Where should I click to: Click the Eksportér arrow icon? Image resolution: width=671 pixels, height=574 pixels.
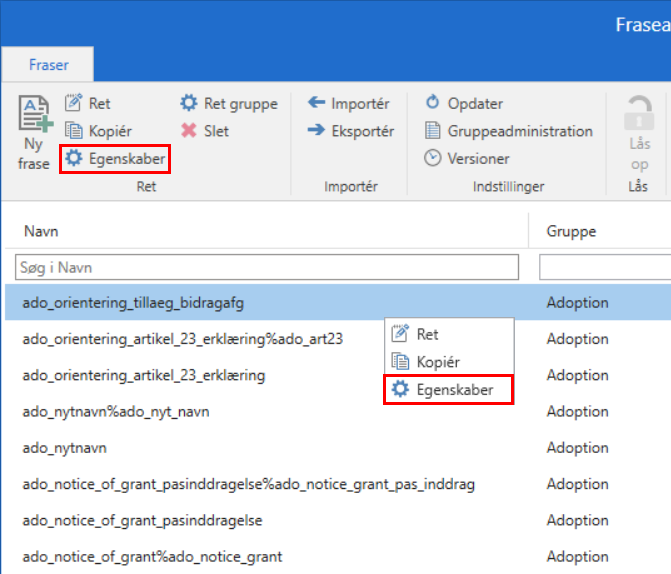[x=316, y=130]
